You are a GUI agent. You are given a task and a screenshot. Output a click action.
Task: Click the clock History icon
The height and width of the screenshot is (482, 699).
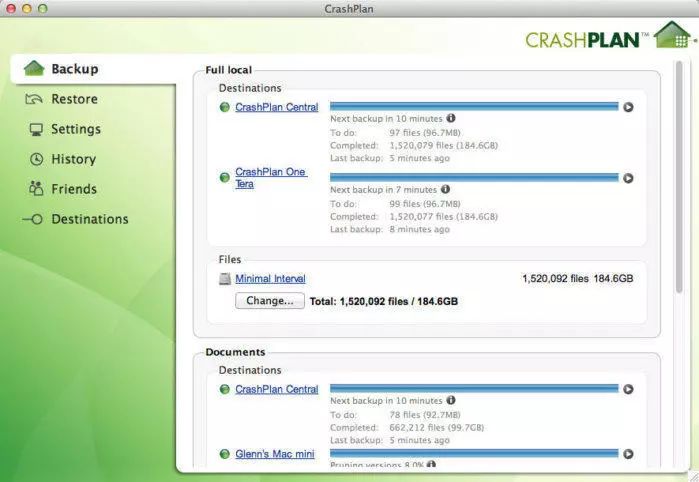tap(37, 159)
